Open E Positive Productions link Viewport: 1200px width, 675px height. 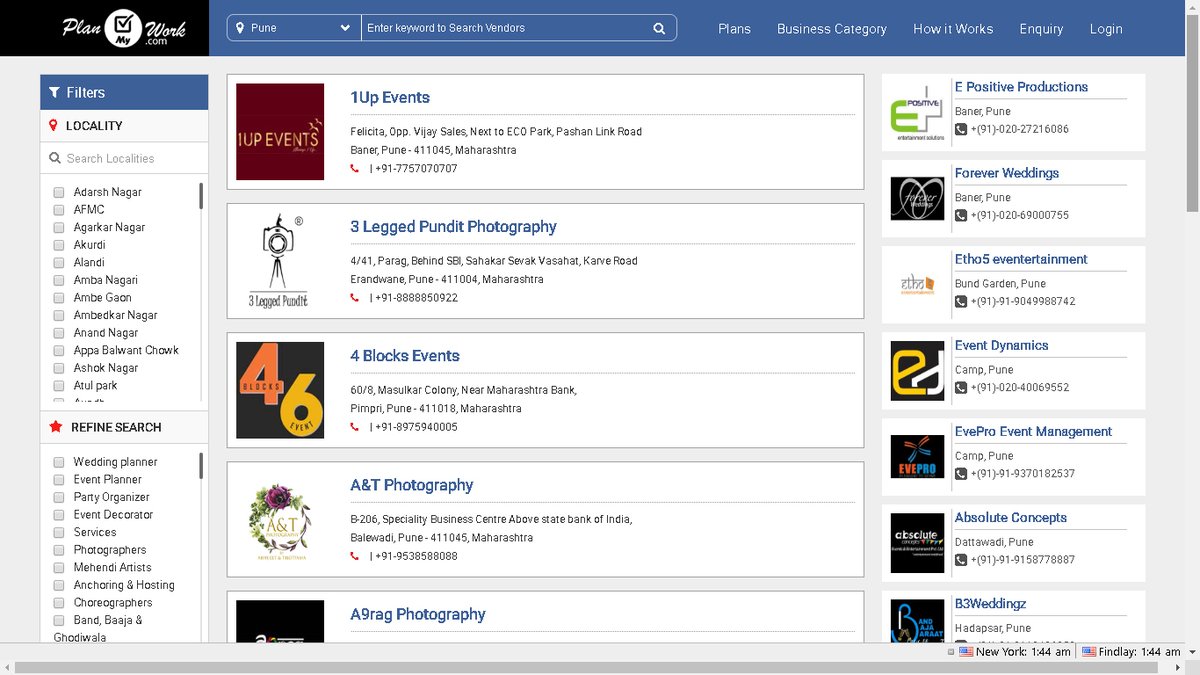1021,87
